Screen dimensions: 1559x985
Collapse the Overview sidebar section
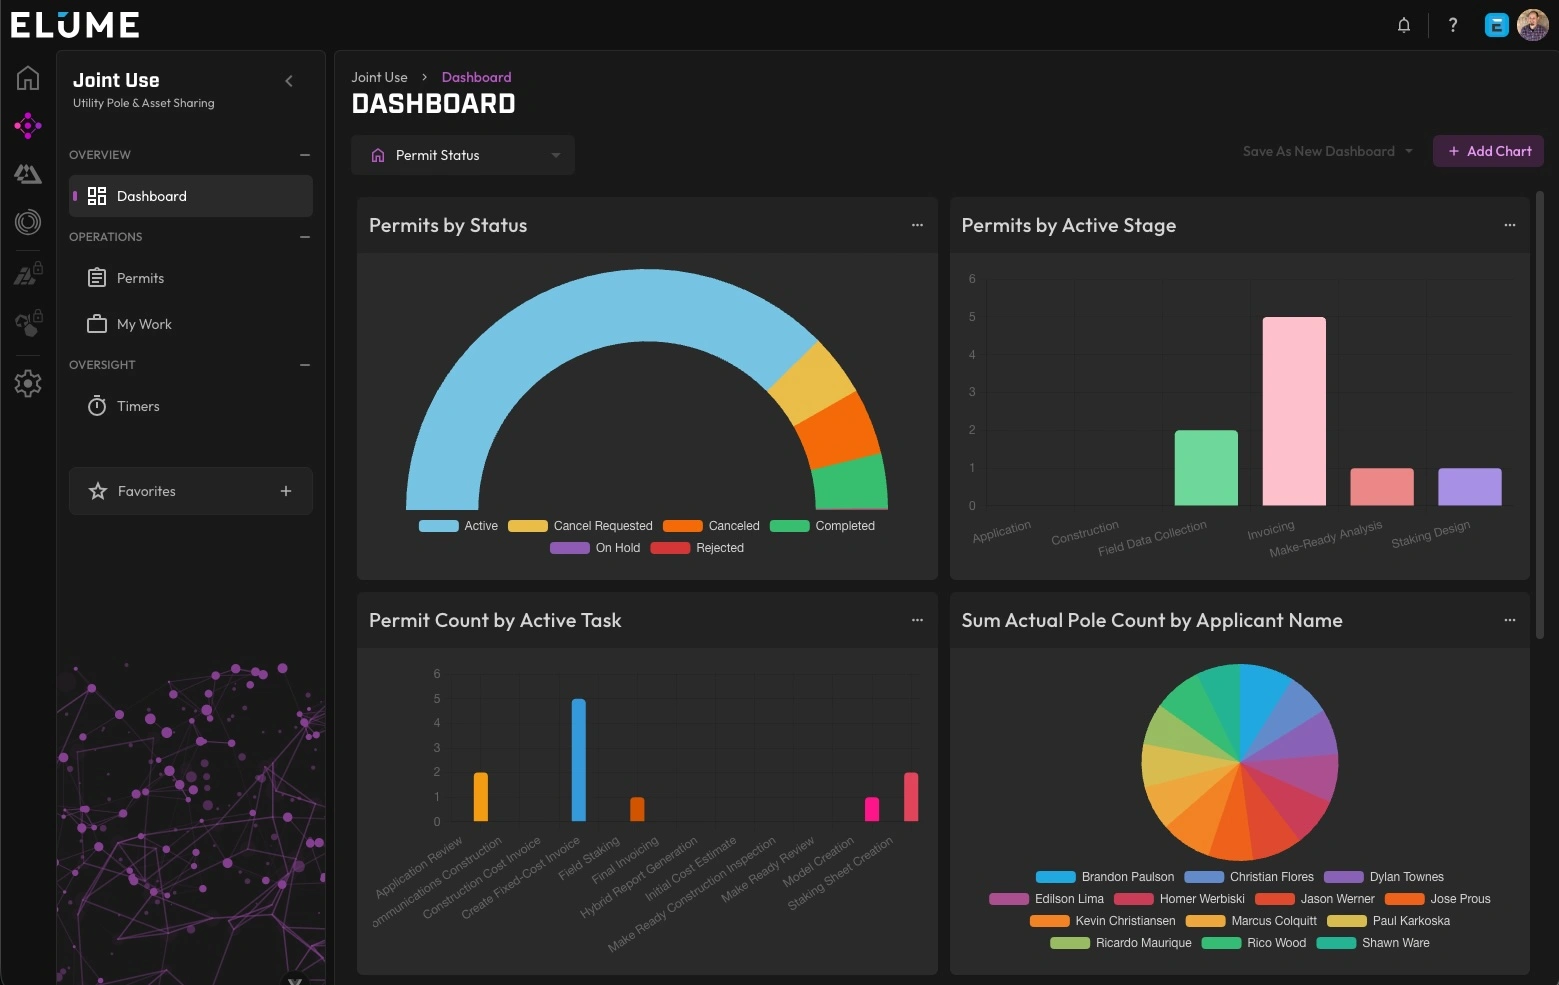(x=305, y=155)
